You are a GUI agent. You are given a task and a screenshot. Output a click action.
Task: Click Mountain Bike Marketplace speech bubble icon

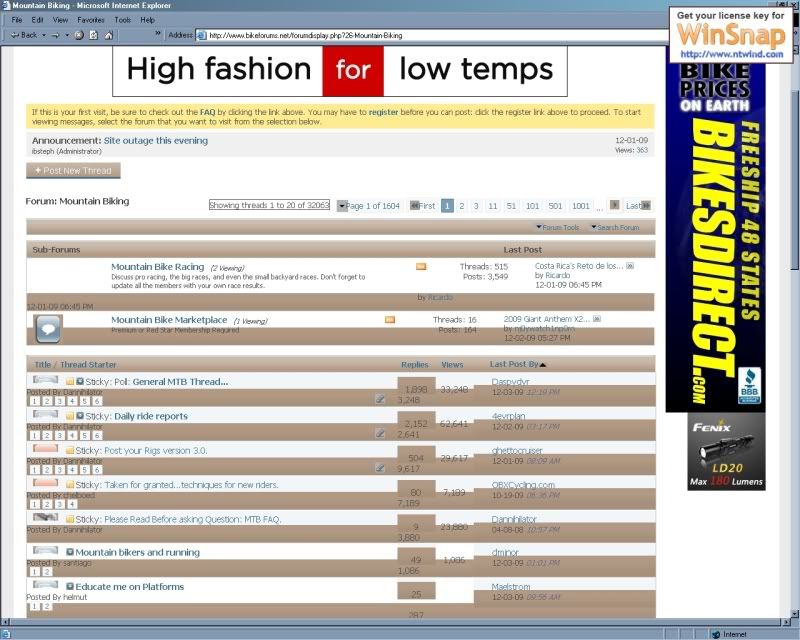(x=48, y=326)
